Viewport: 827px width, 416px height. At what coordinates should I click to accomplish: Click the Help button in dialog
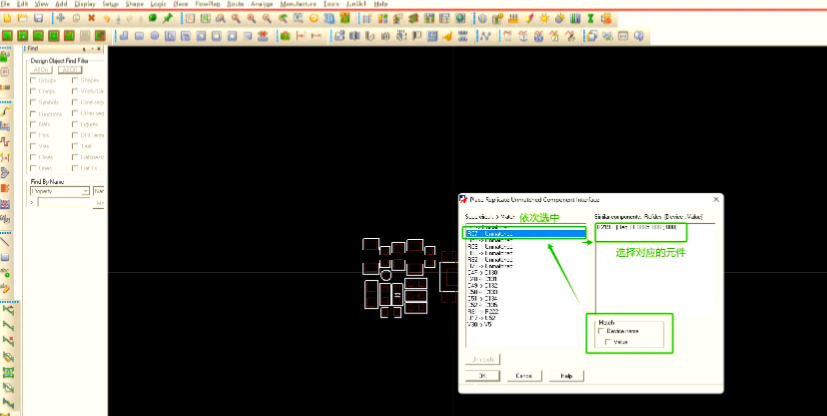click(x=565, y=376)
